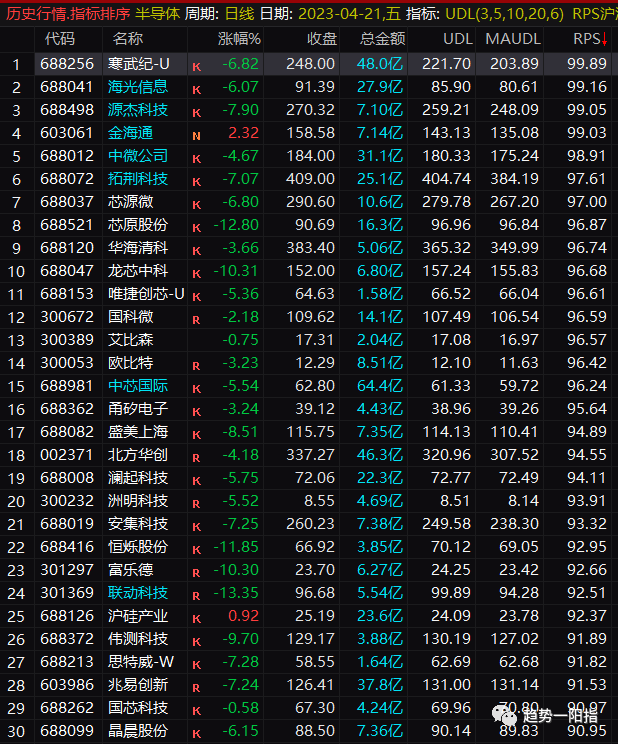Screen dimensions: 618x744
Task: Click the R marker in 富乐德 row
Action: click(197, 574)
